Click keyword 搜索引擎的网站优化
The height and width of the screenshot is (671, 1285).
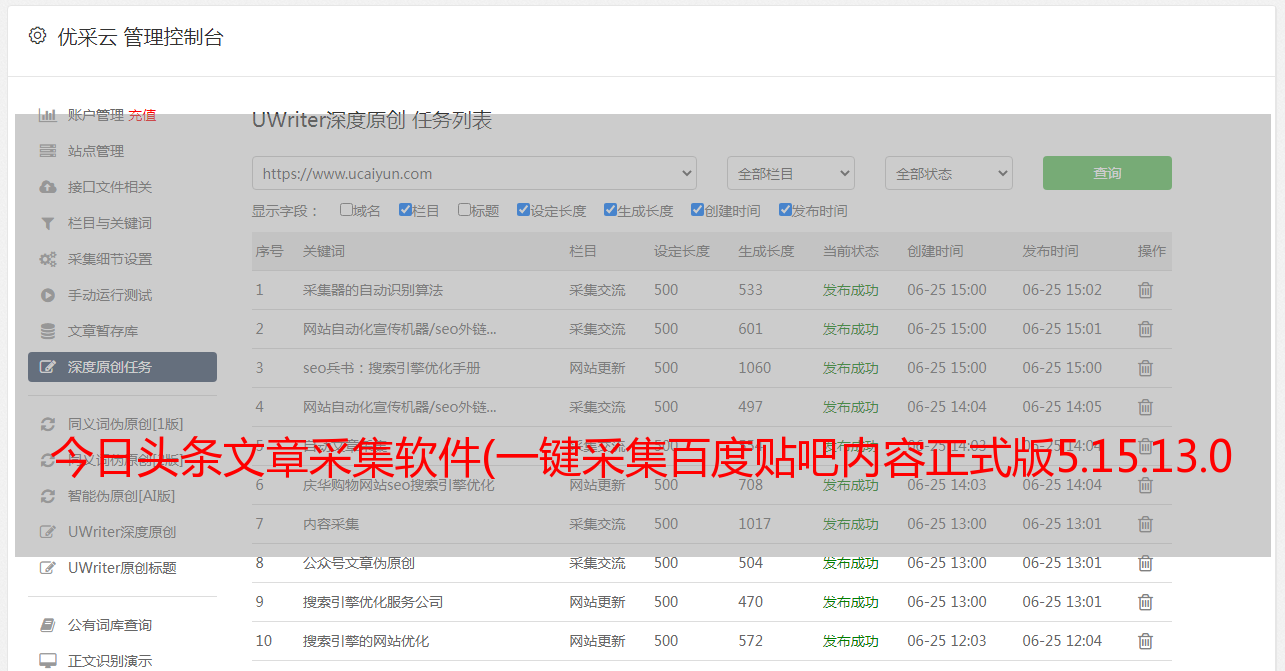click(366, 641)
